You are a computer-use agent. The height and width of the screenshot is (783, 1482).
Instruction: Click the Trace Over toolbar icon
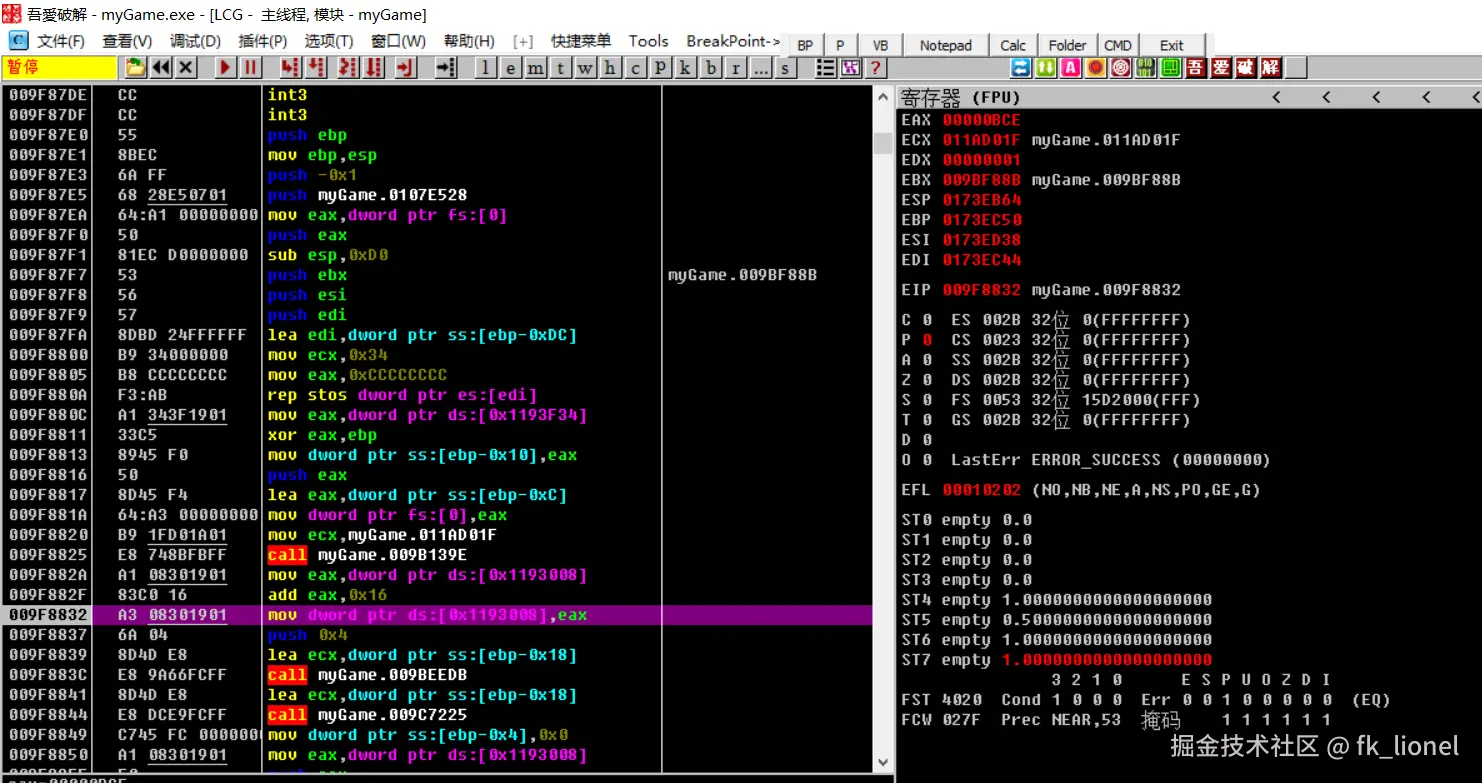coord(374,67)
